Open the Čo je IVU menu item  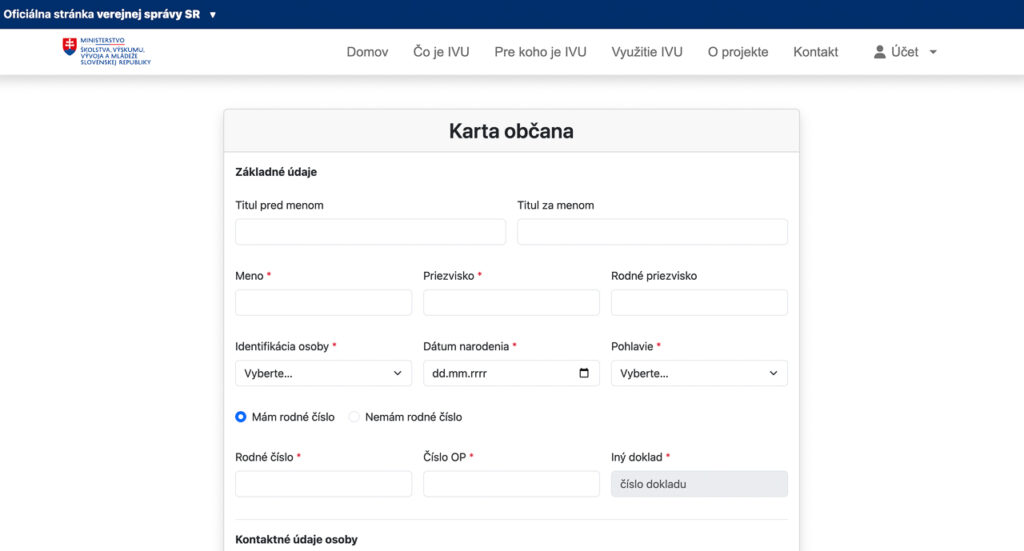pyautogui.click(x=441, y=52)
